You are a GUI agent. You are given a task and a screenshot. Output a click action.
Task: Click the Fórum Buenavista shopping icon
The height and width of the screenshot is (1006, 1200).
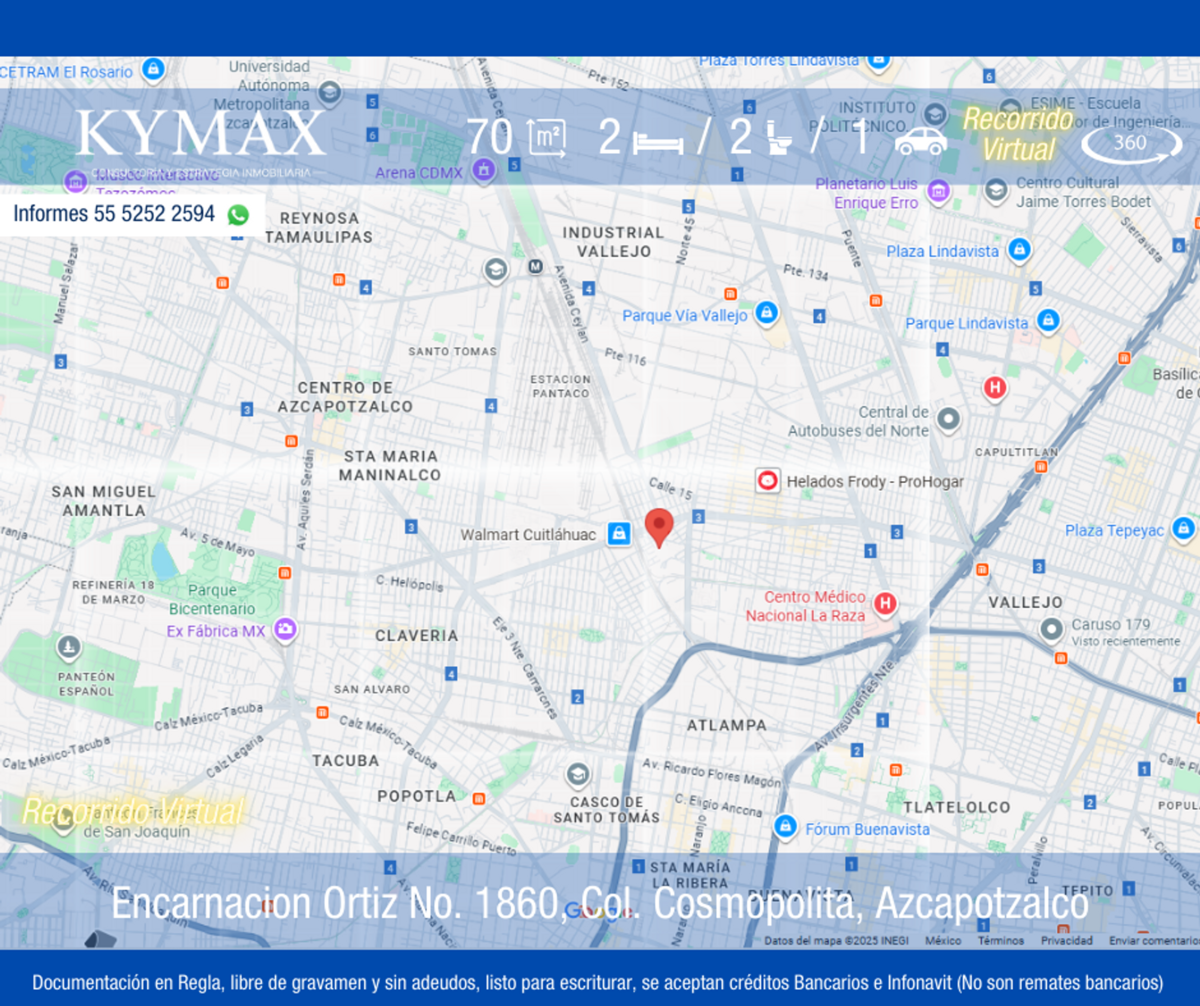pos(786,827)
